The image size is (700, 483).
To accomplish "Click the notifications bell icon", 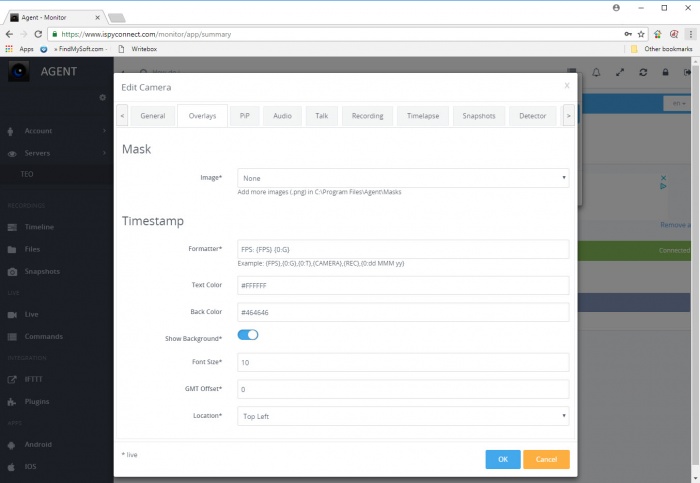I will tap(596, 72).
